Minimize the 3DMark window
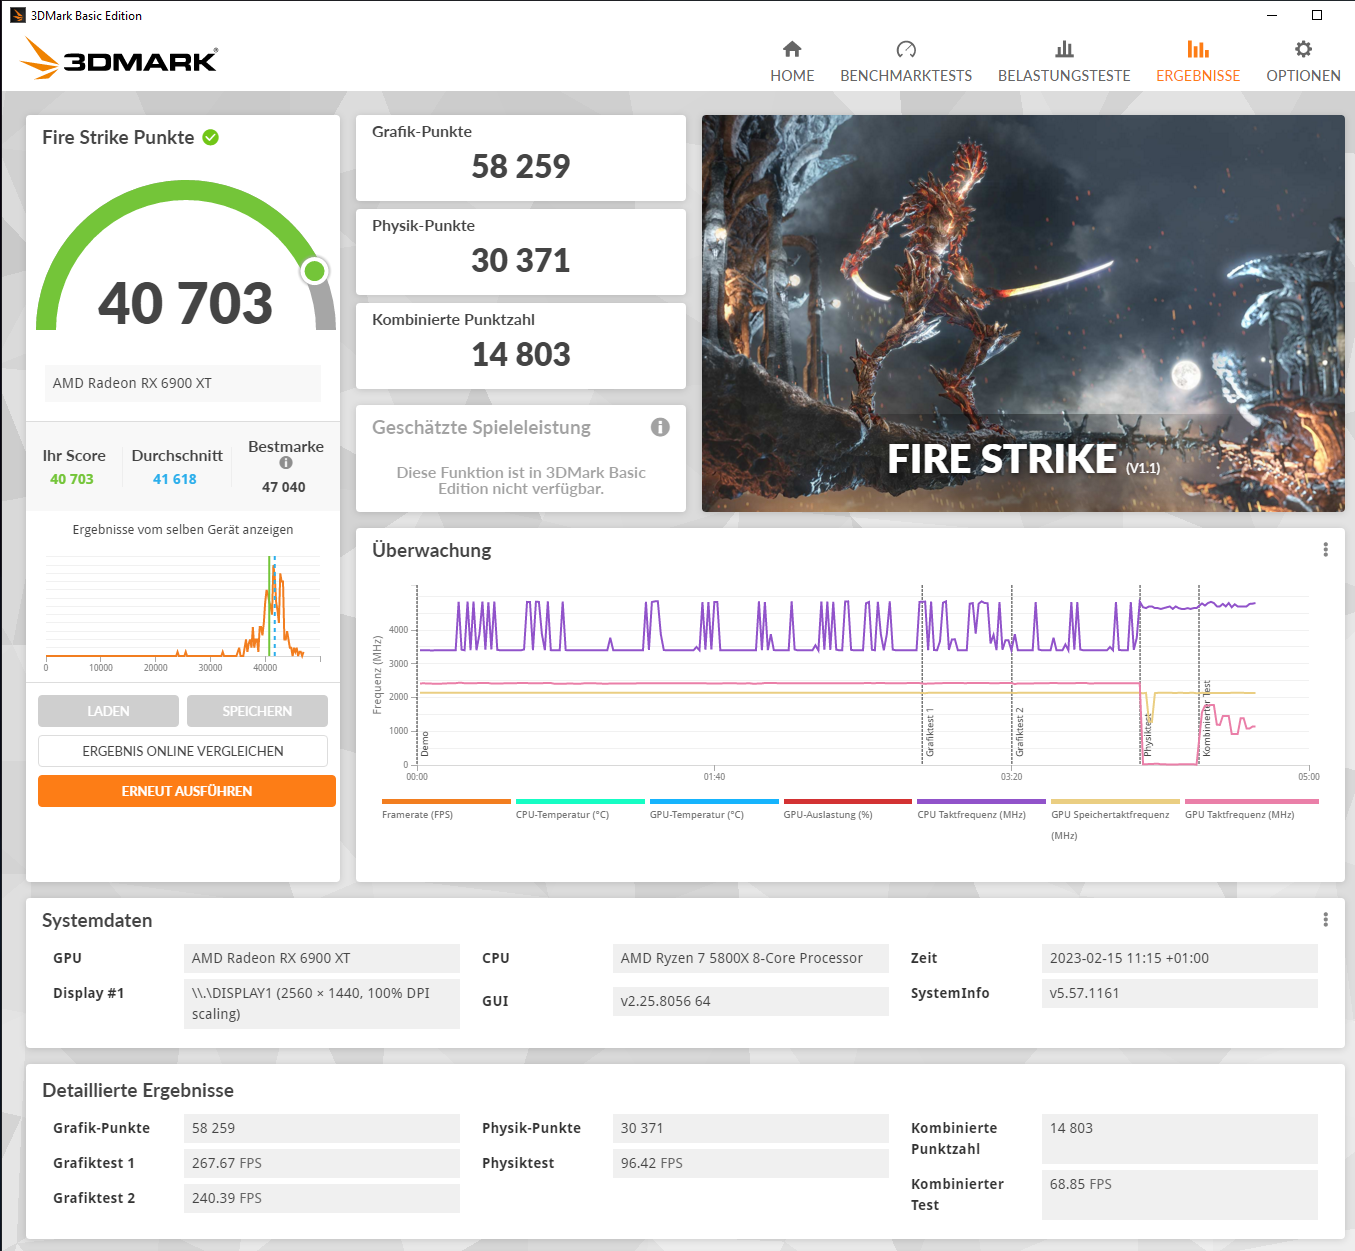1355x1251 pixels. [1272, 15]
